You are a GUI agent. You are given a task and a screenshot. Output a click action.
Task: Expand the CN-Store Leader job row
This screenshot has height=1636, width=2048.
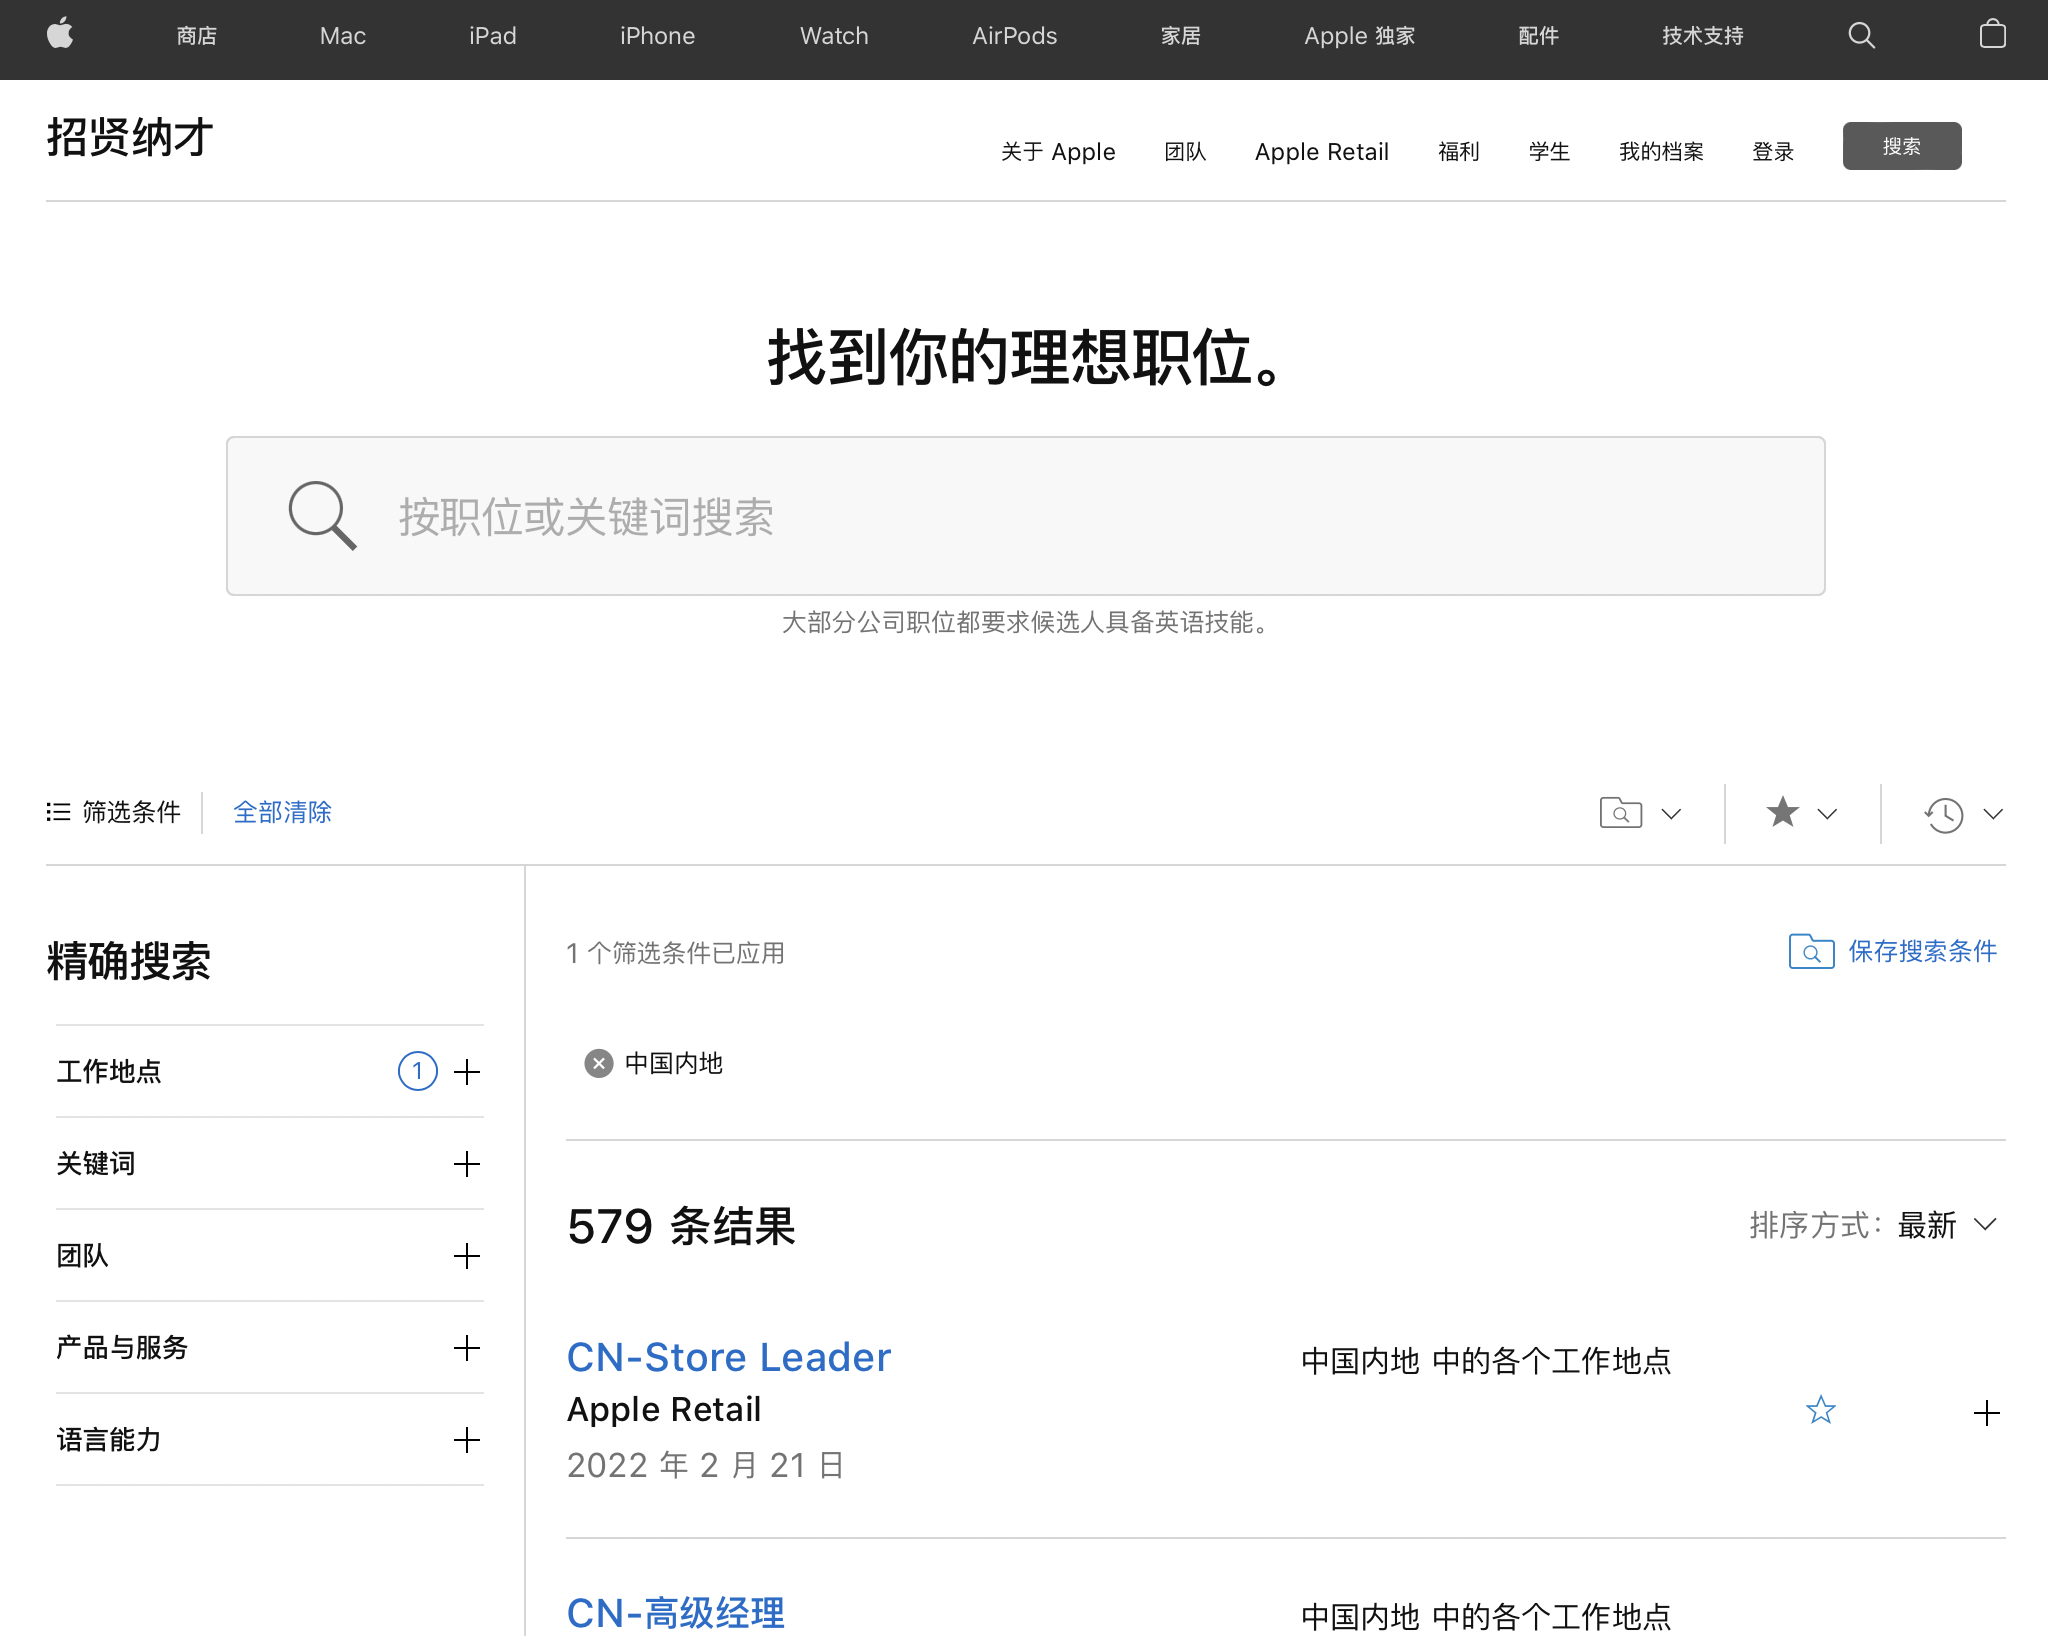[1986, 1413]
